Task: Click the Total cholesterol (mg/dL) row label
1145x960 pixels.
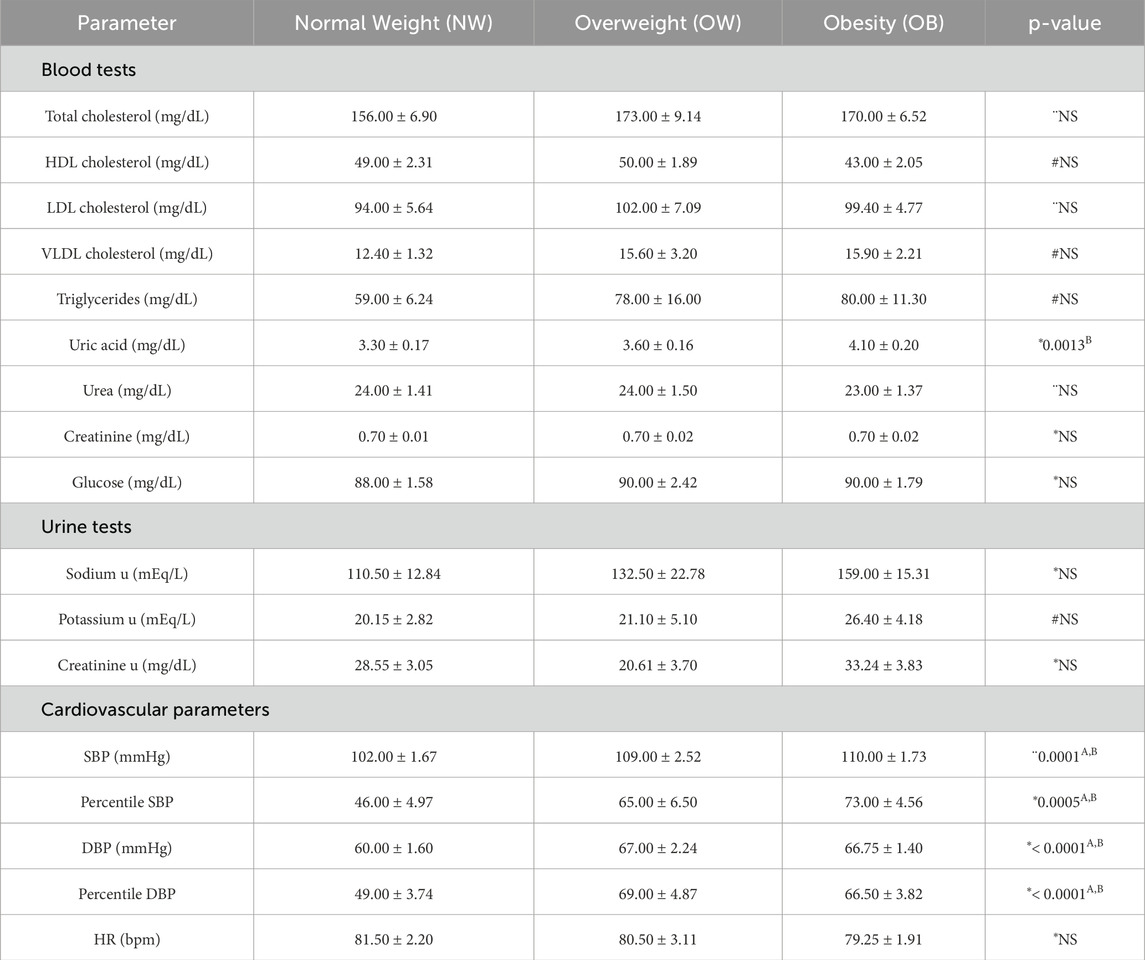Action: pyautogui.click(x=127, y=116)
